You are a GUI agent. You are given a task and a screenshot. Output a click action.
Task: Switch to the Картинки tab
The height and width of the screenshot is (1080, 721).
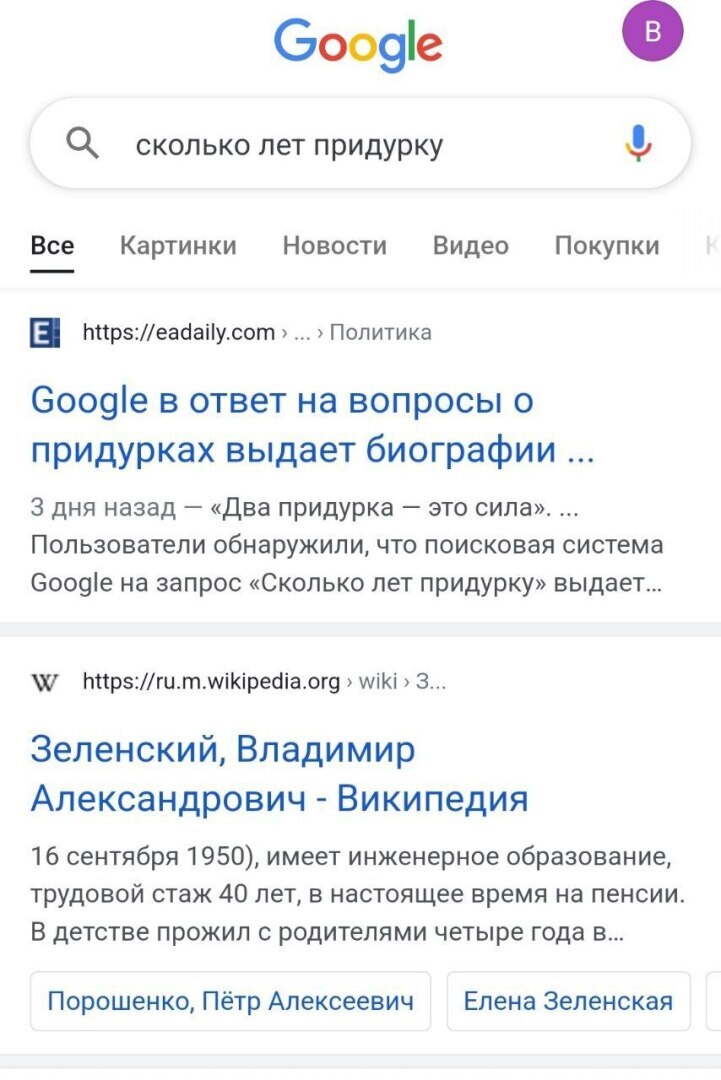tap(178, 246)
